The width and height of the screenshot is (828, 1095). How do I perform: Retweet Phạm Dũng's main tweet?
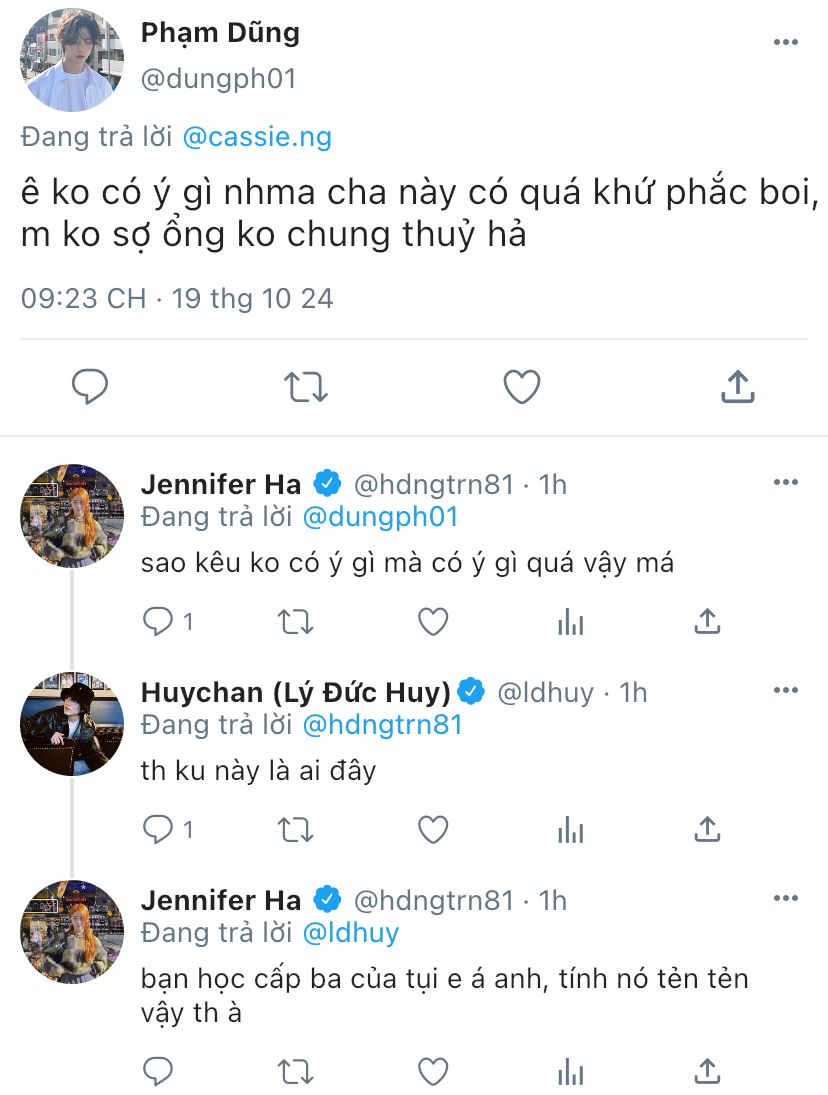[x=306, y=387]
